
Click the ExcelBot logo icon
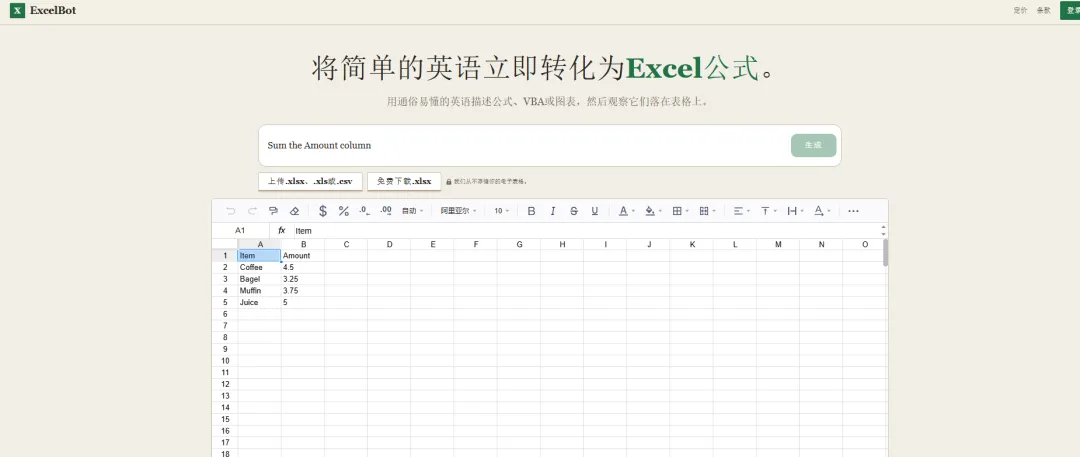(x=17, y=10)
